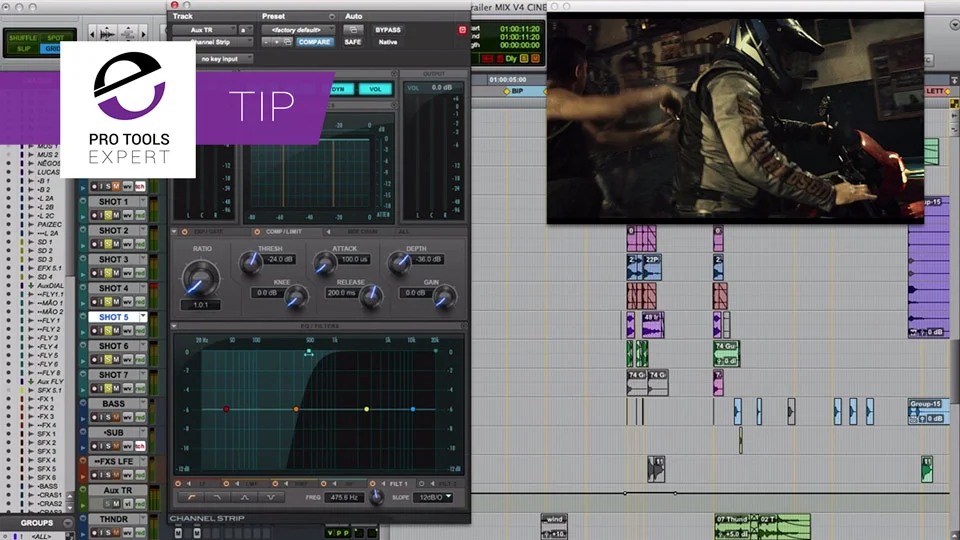
Task: Collapse the EQ/FILTERS section triangle
Action: [x=174, y=326]
